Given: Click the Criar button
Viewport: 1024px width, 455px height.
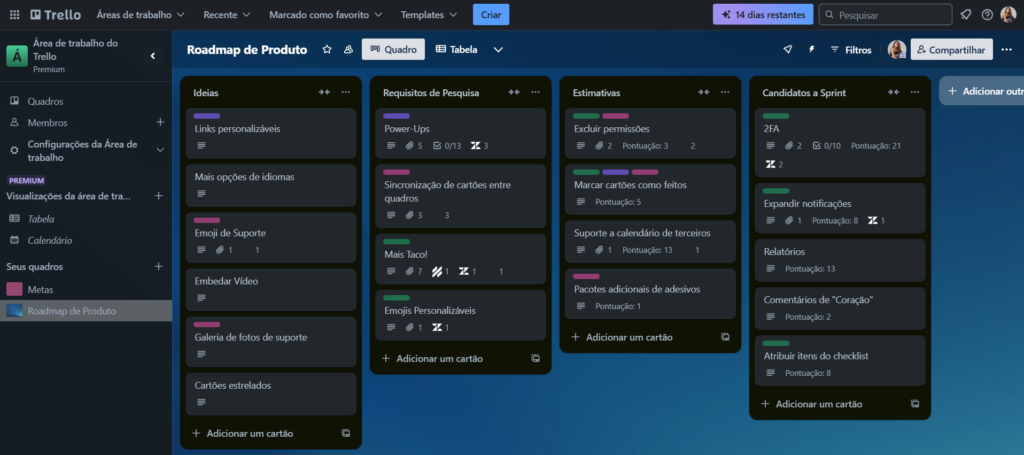Looking at the screenshot, I should (x=490, y=14).
